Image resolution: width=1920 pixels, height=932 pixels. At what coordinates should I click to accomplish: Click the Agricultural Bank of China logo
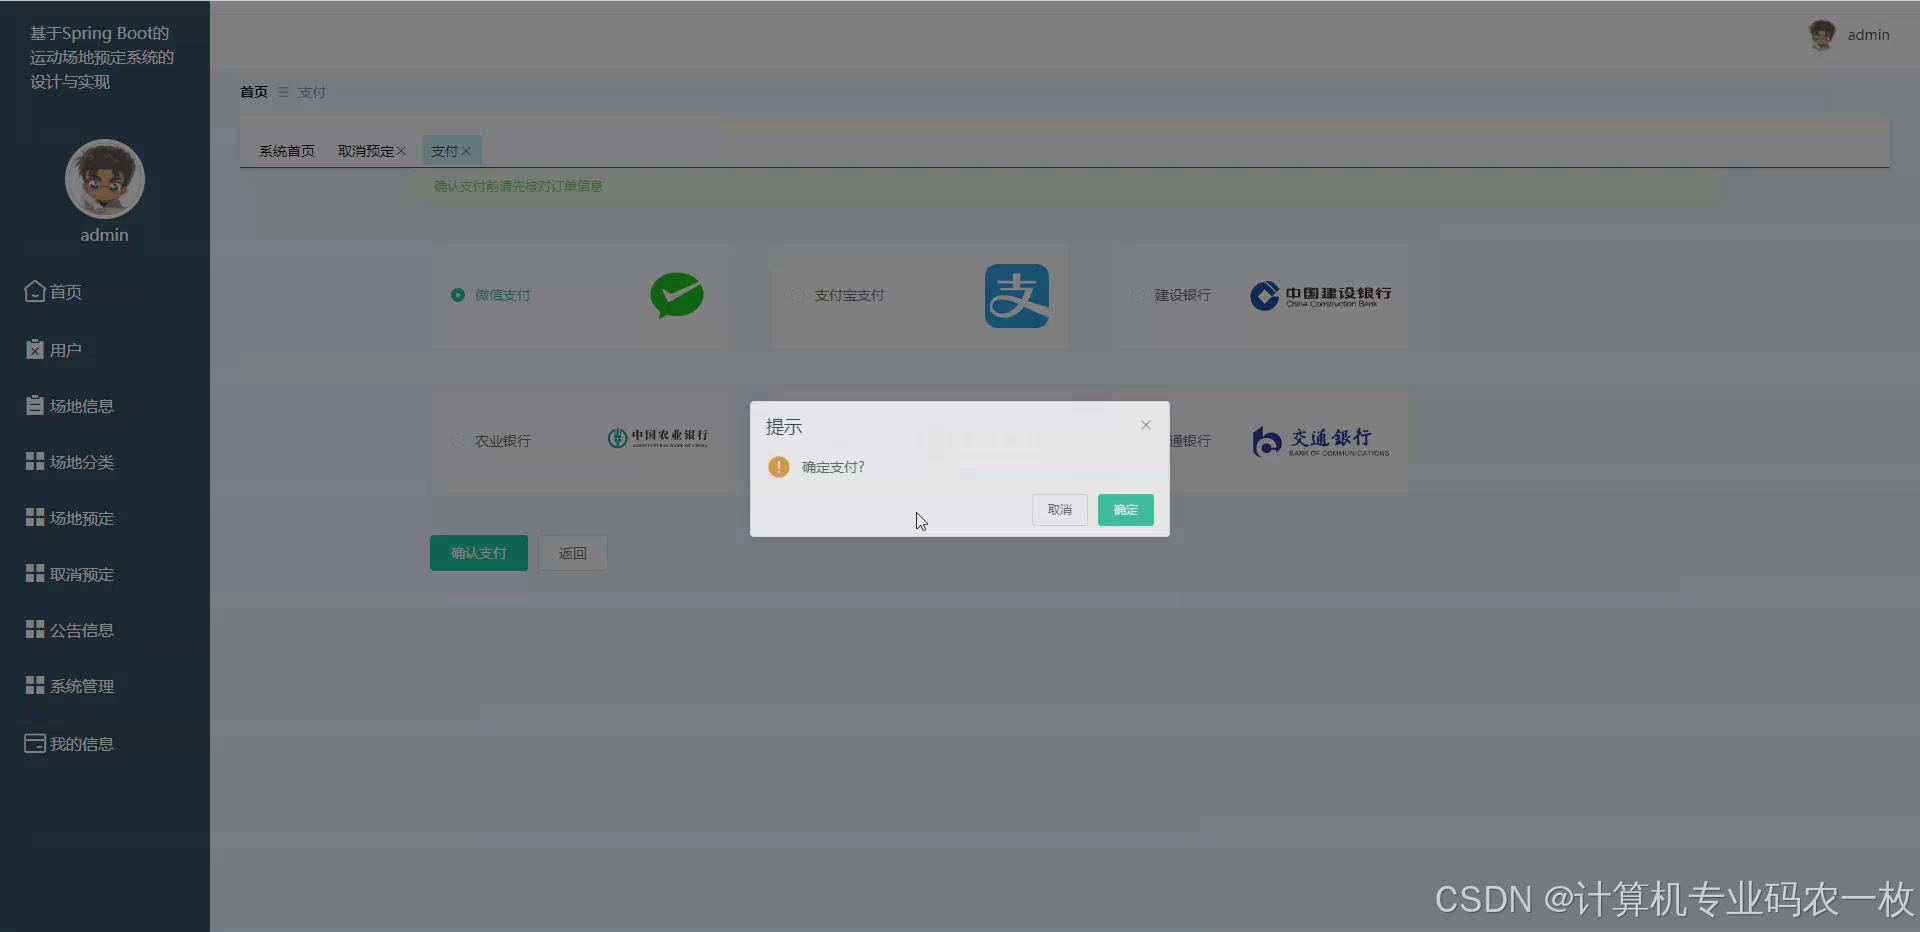(658, 438)
